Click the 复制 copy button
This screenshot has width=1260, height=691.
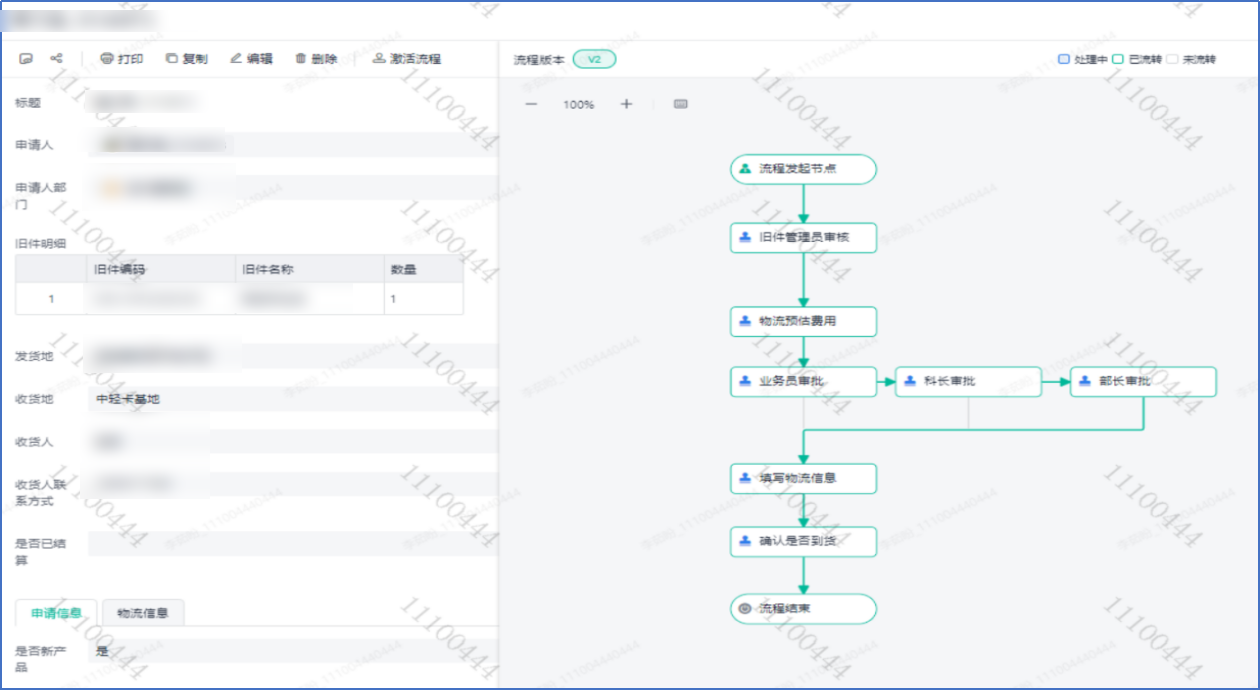187,59
